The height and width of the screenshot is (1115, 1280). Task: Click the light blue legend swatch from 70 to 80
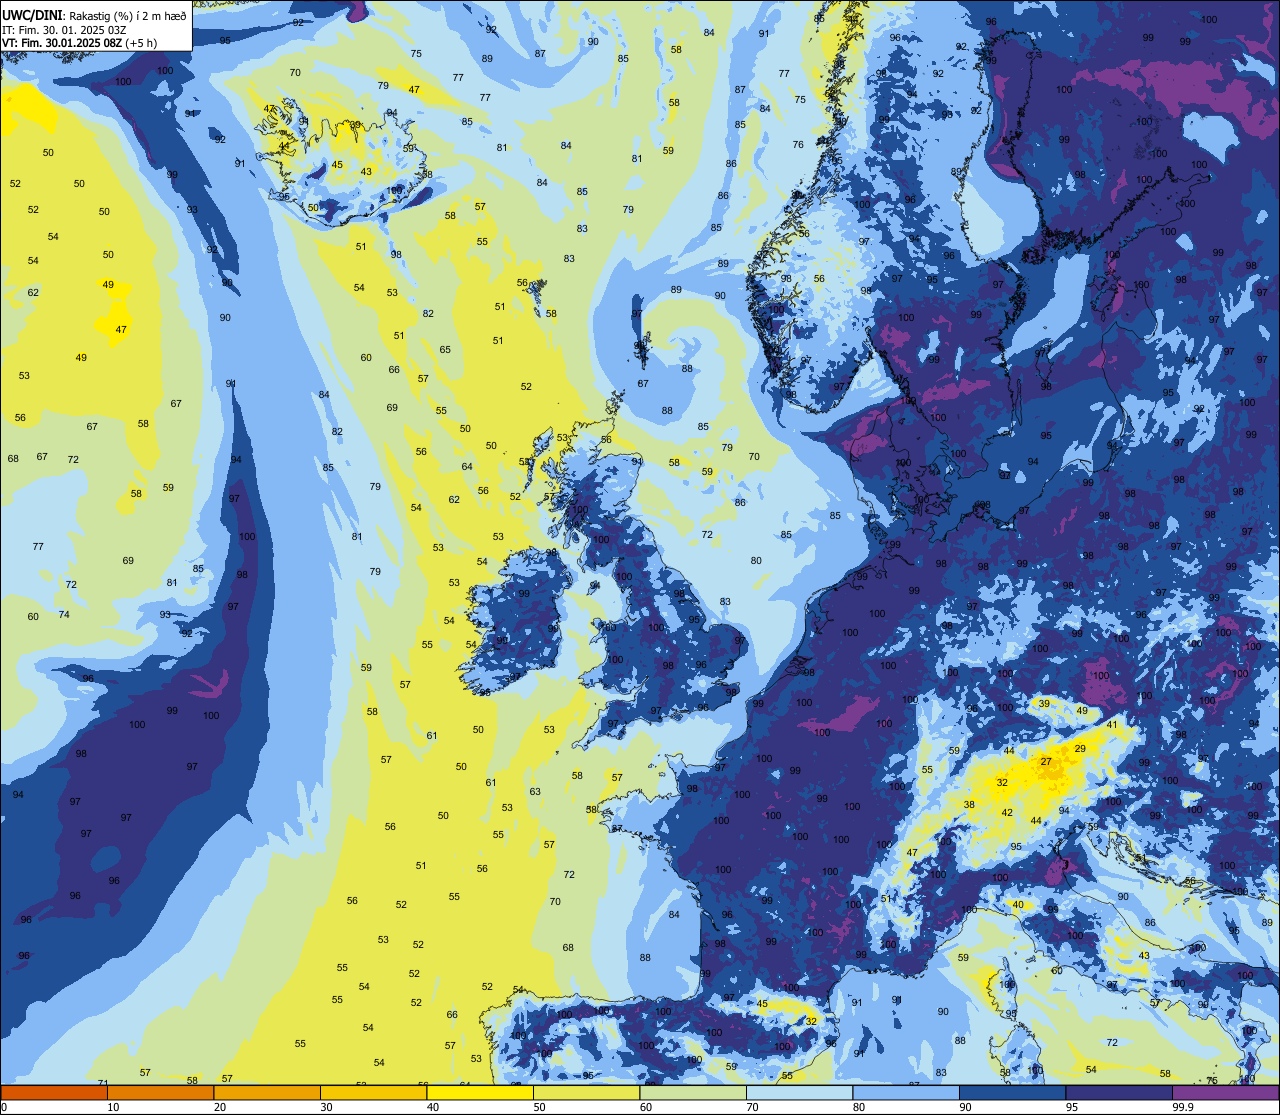click(x=799, y=1092)
